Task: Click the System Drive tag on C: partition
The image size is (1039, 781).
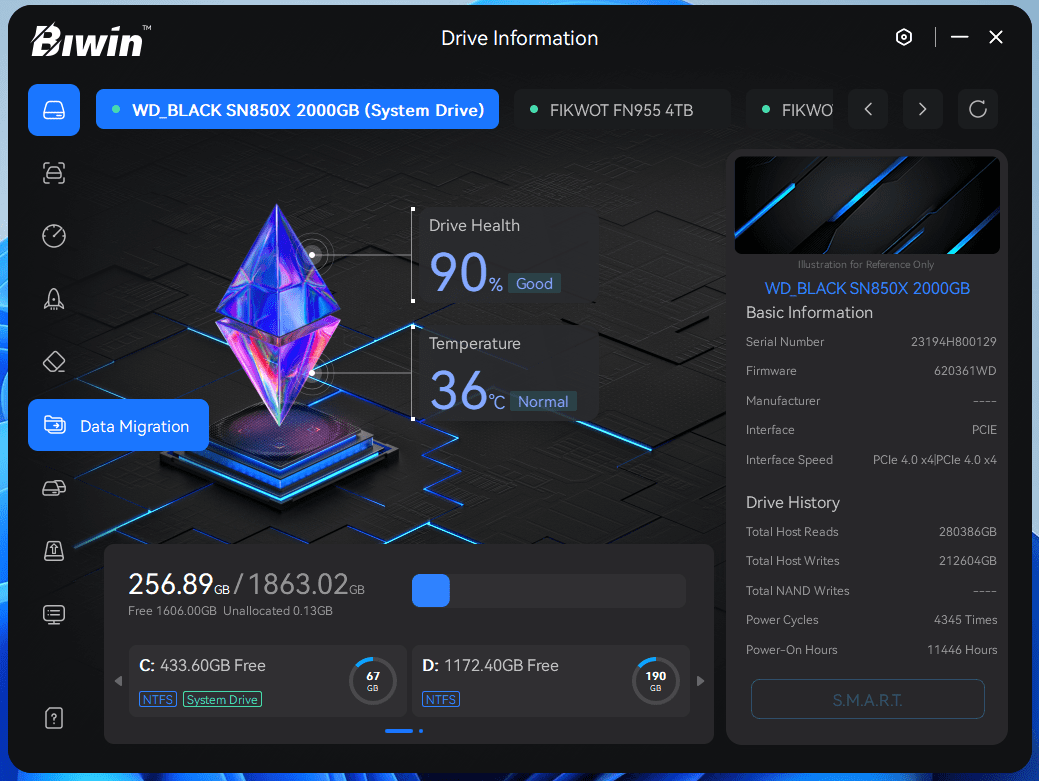Action: pyautogui.click(x=222, y=700)
